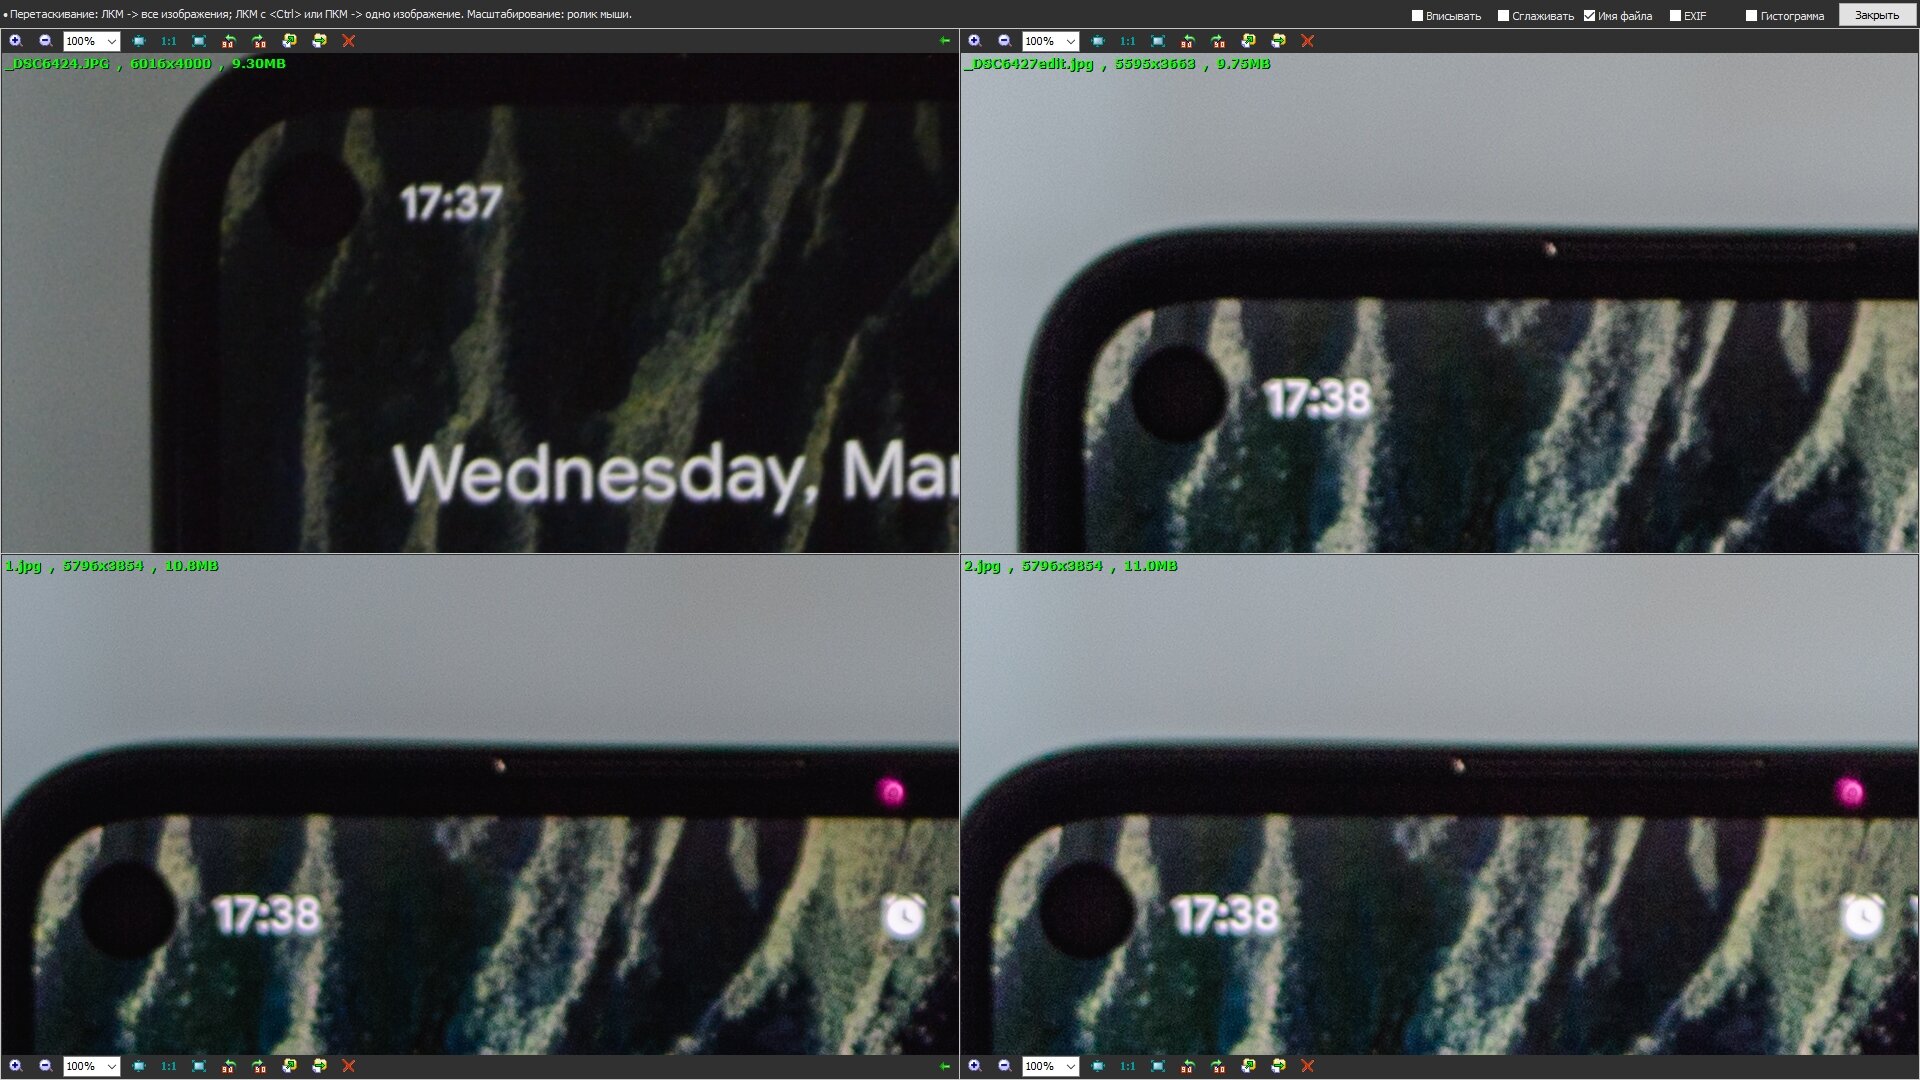1920x1080 pixels.
Task: Enable the Гистограмма checkbox
Action: point(1751,15)
